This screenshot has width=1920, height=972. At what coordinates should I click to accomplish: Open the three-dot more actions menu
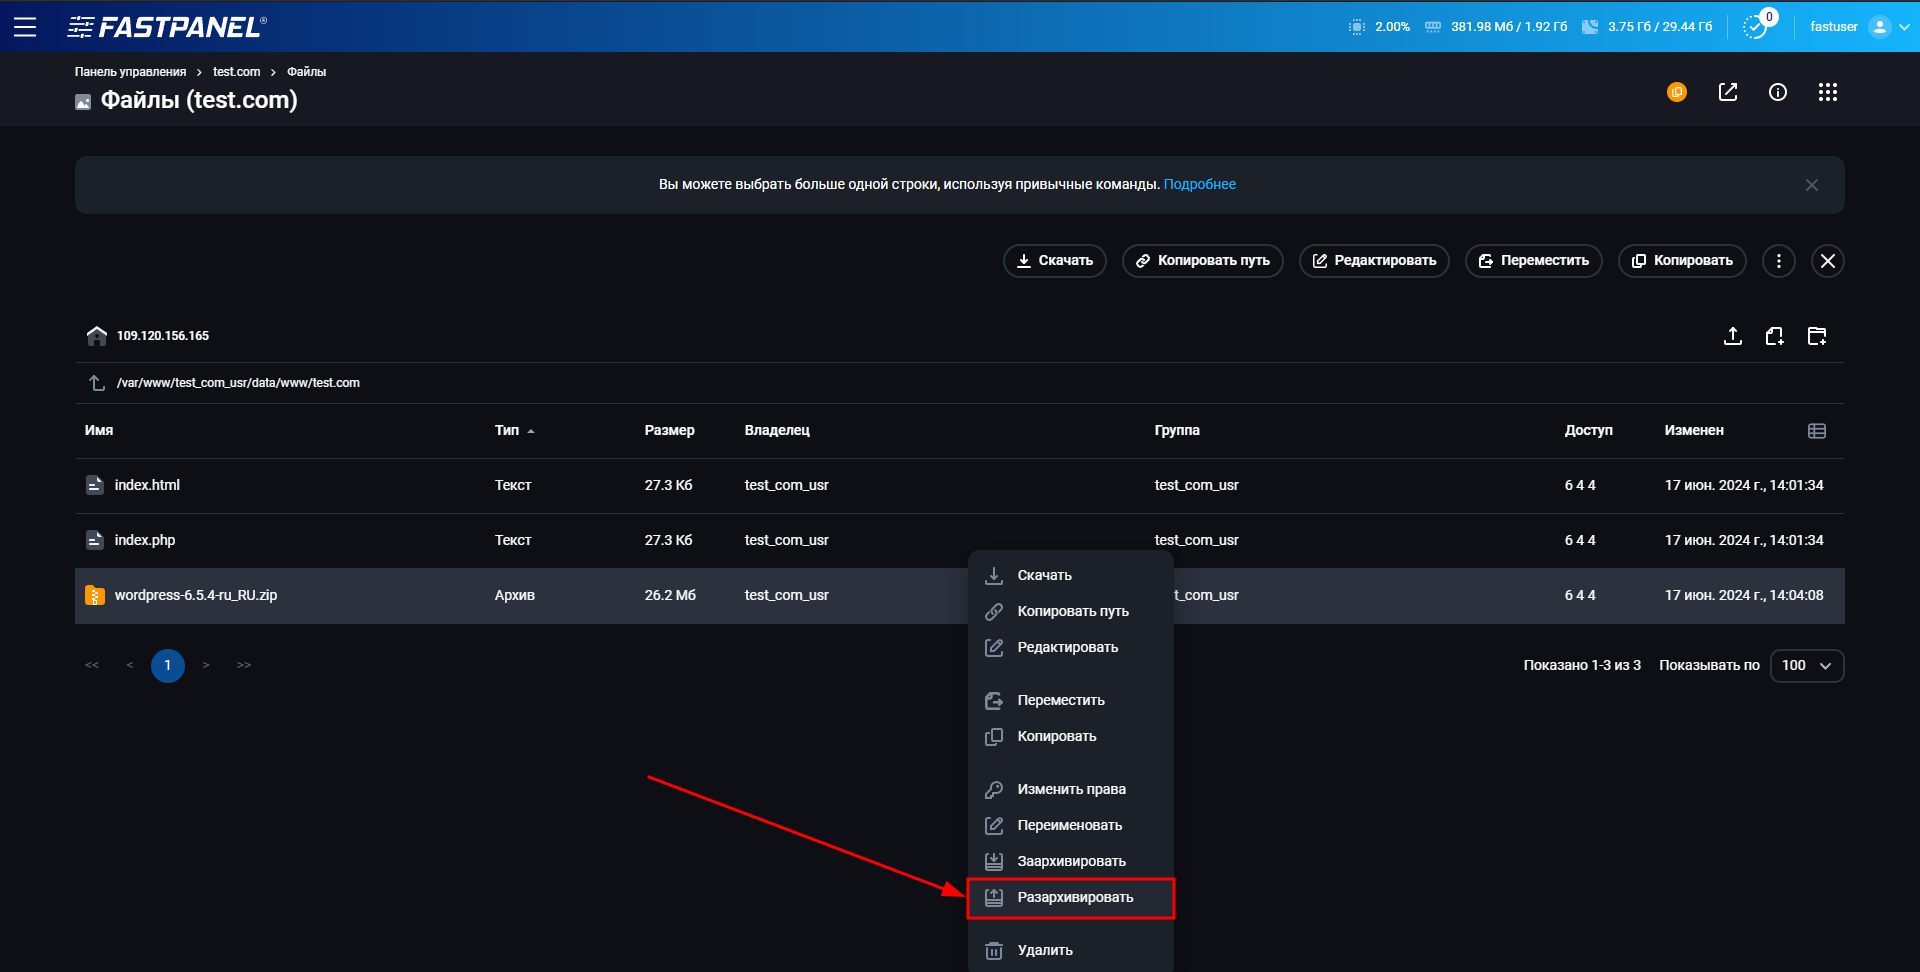pos(1778,261)
